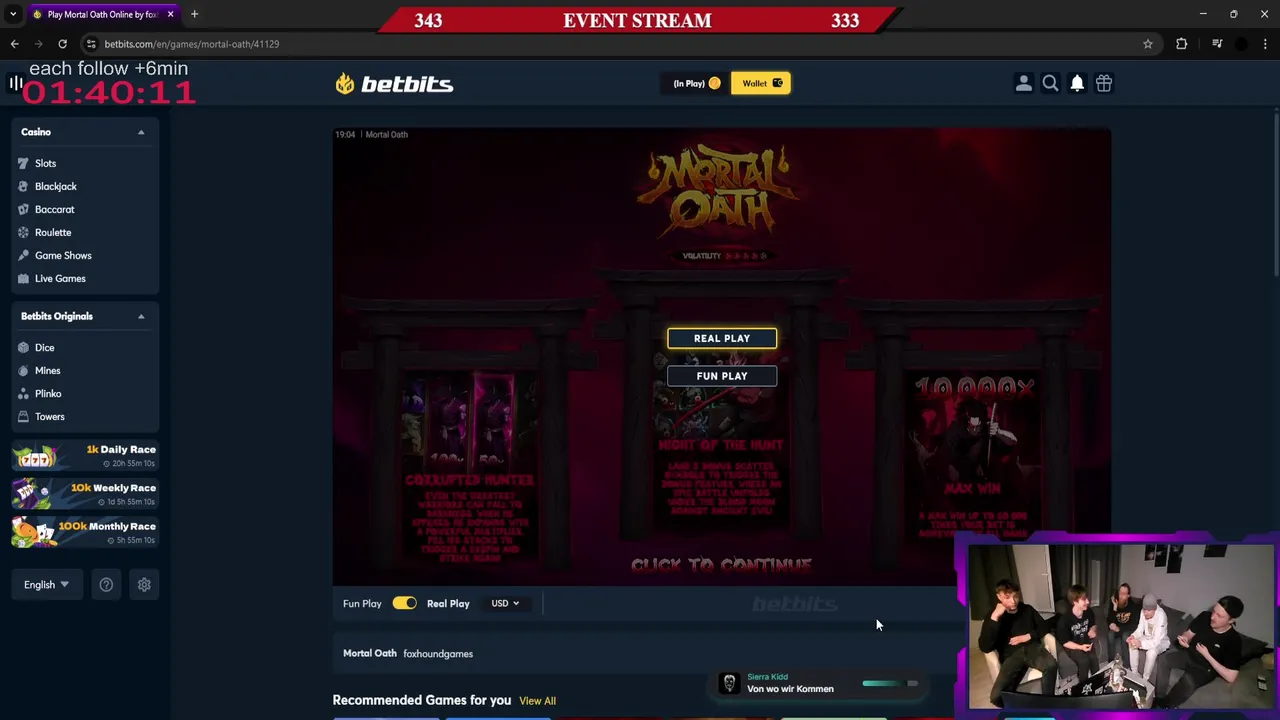
Task: Go back in browser history
Action: (14, 44)
